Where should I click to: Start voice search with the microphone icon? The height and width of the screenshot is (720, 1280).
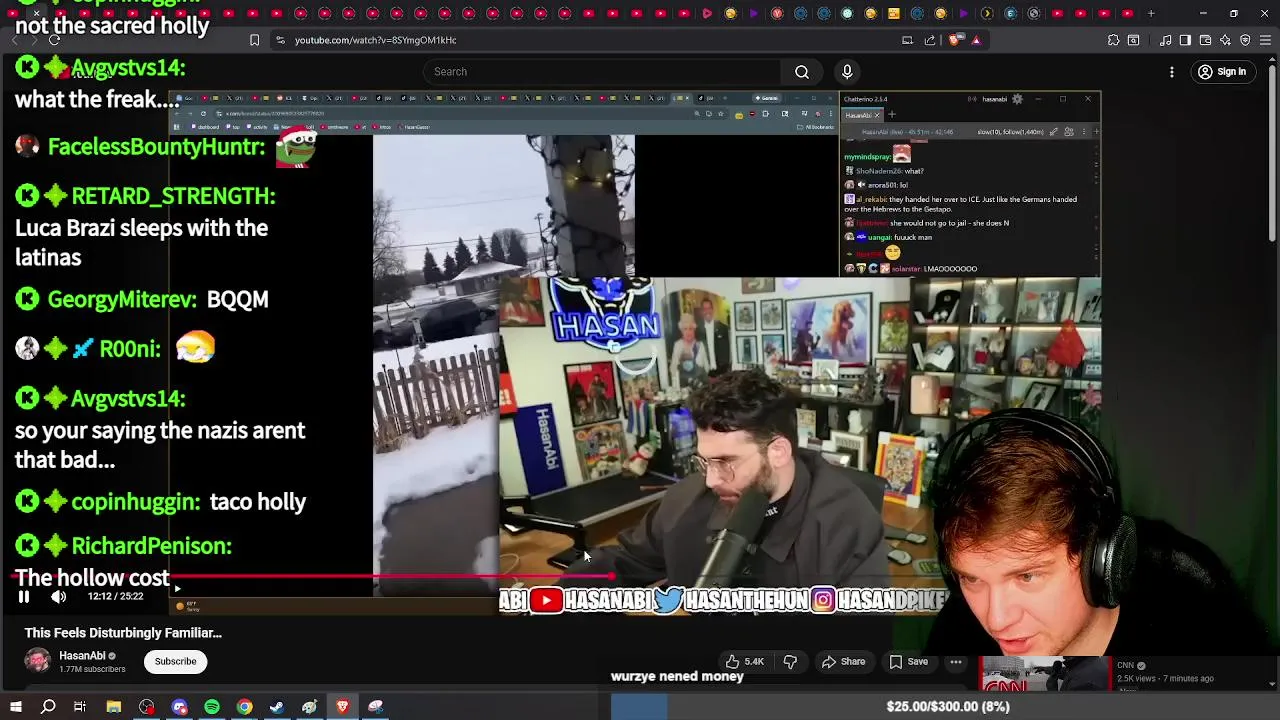point(847,72)
